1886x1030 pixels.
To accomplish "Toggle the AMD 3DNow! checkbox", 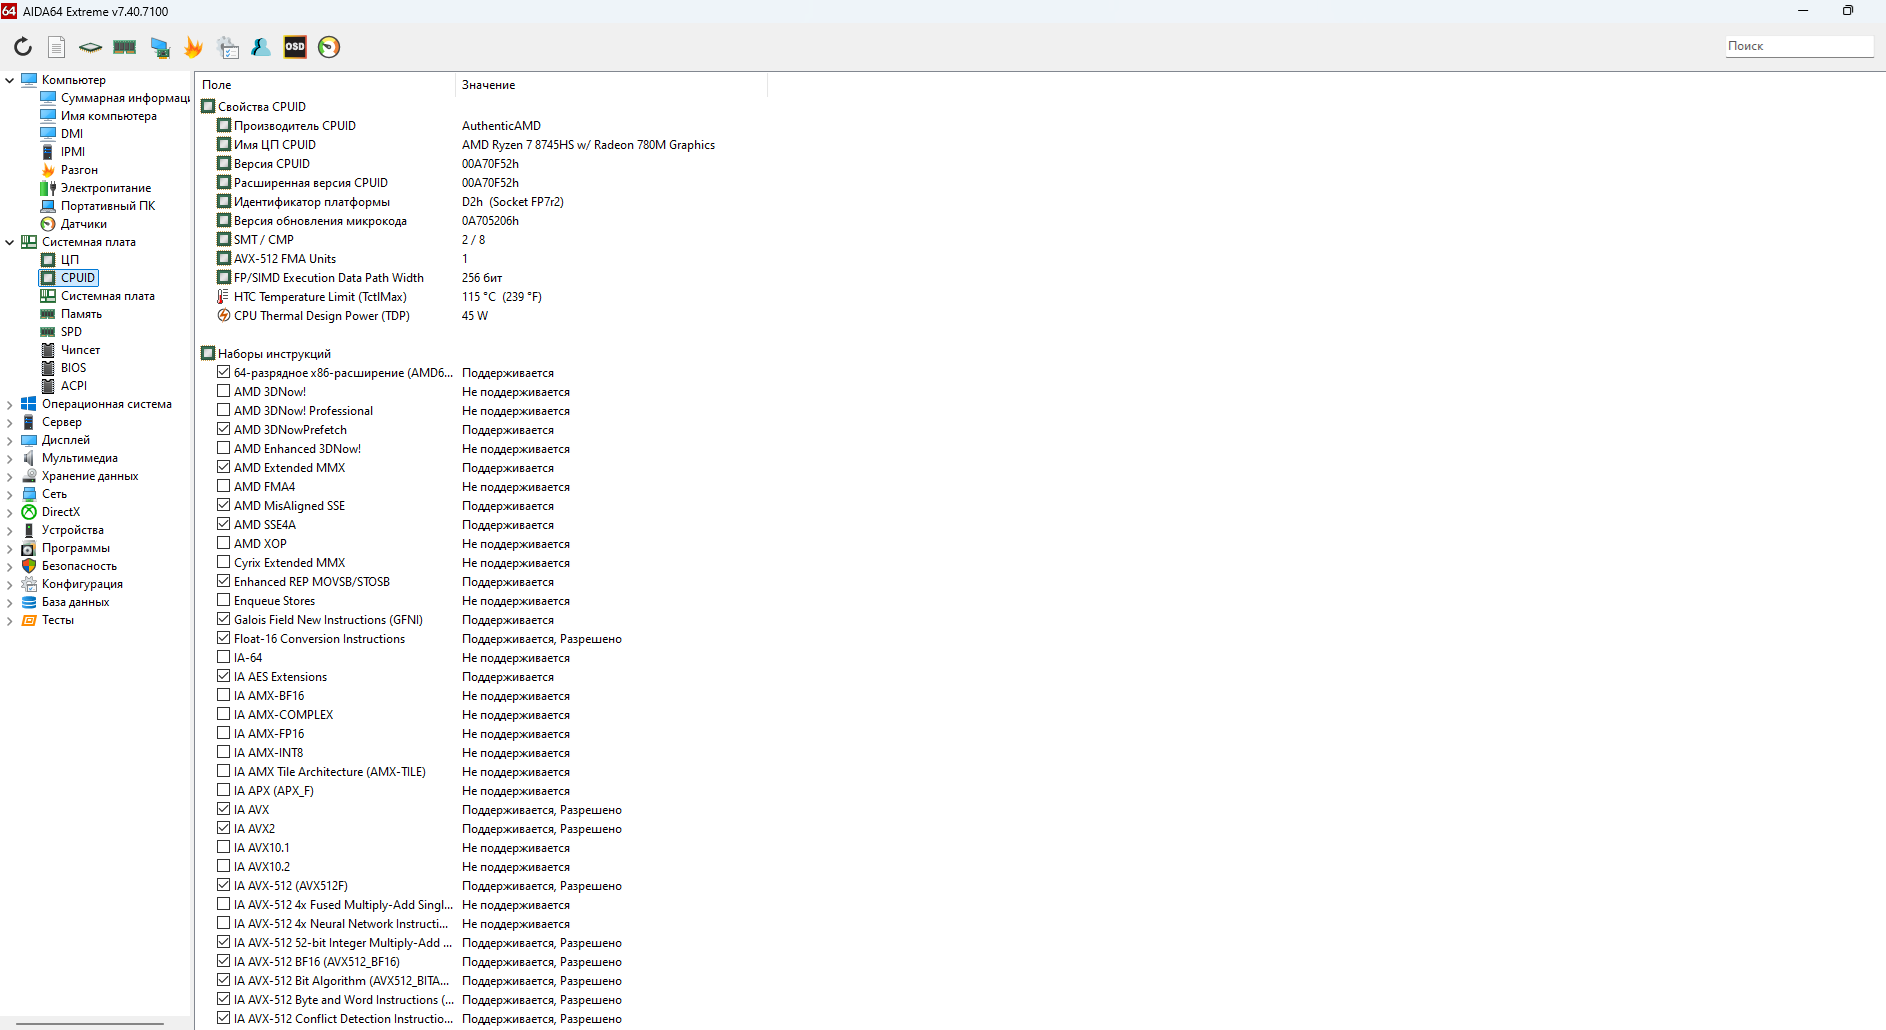I will point(224,392).
